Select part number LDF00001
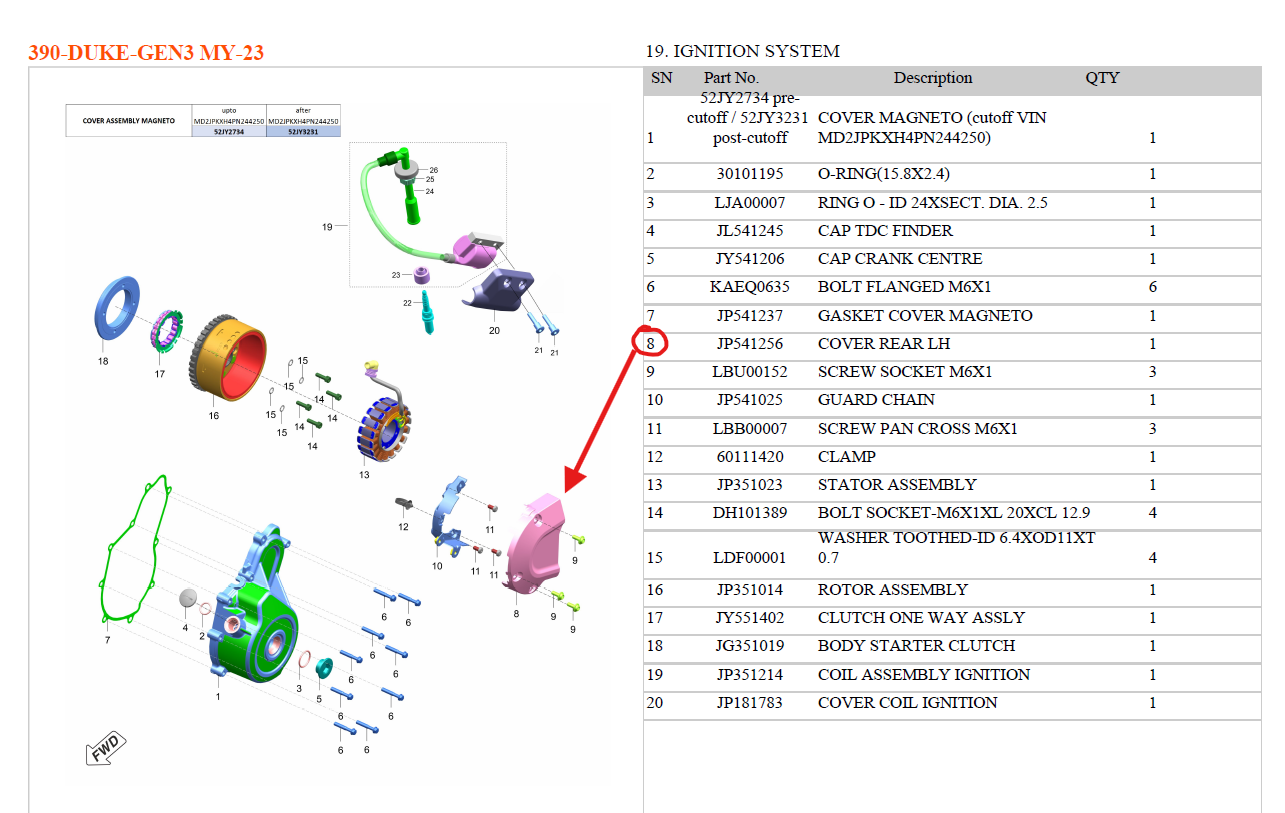Image resolution: width=1285 pixels, height=813 pixels. (x=750, y=558)
